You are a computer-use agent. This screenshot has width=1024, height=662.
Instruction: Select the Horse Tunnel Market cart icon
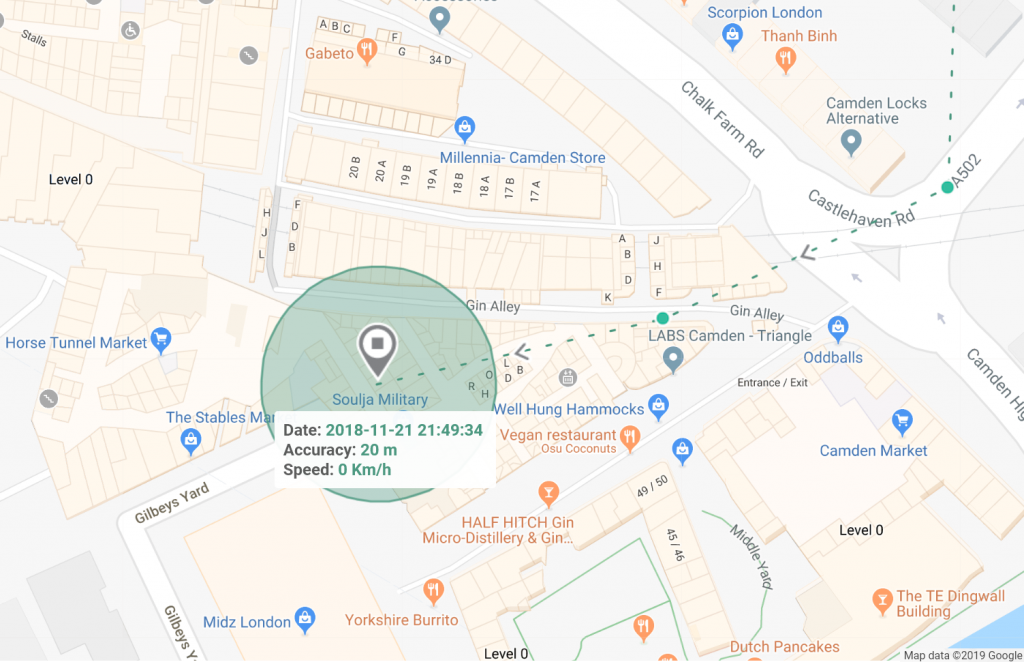tap(161, 339)
